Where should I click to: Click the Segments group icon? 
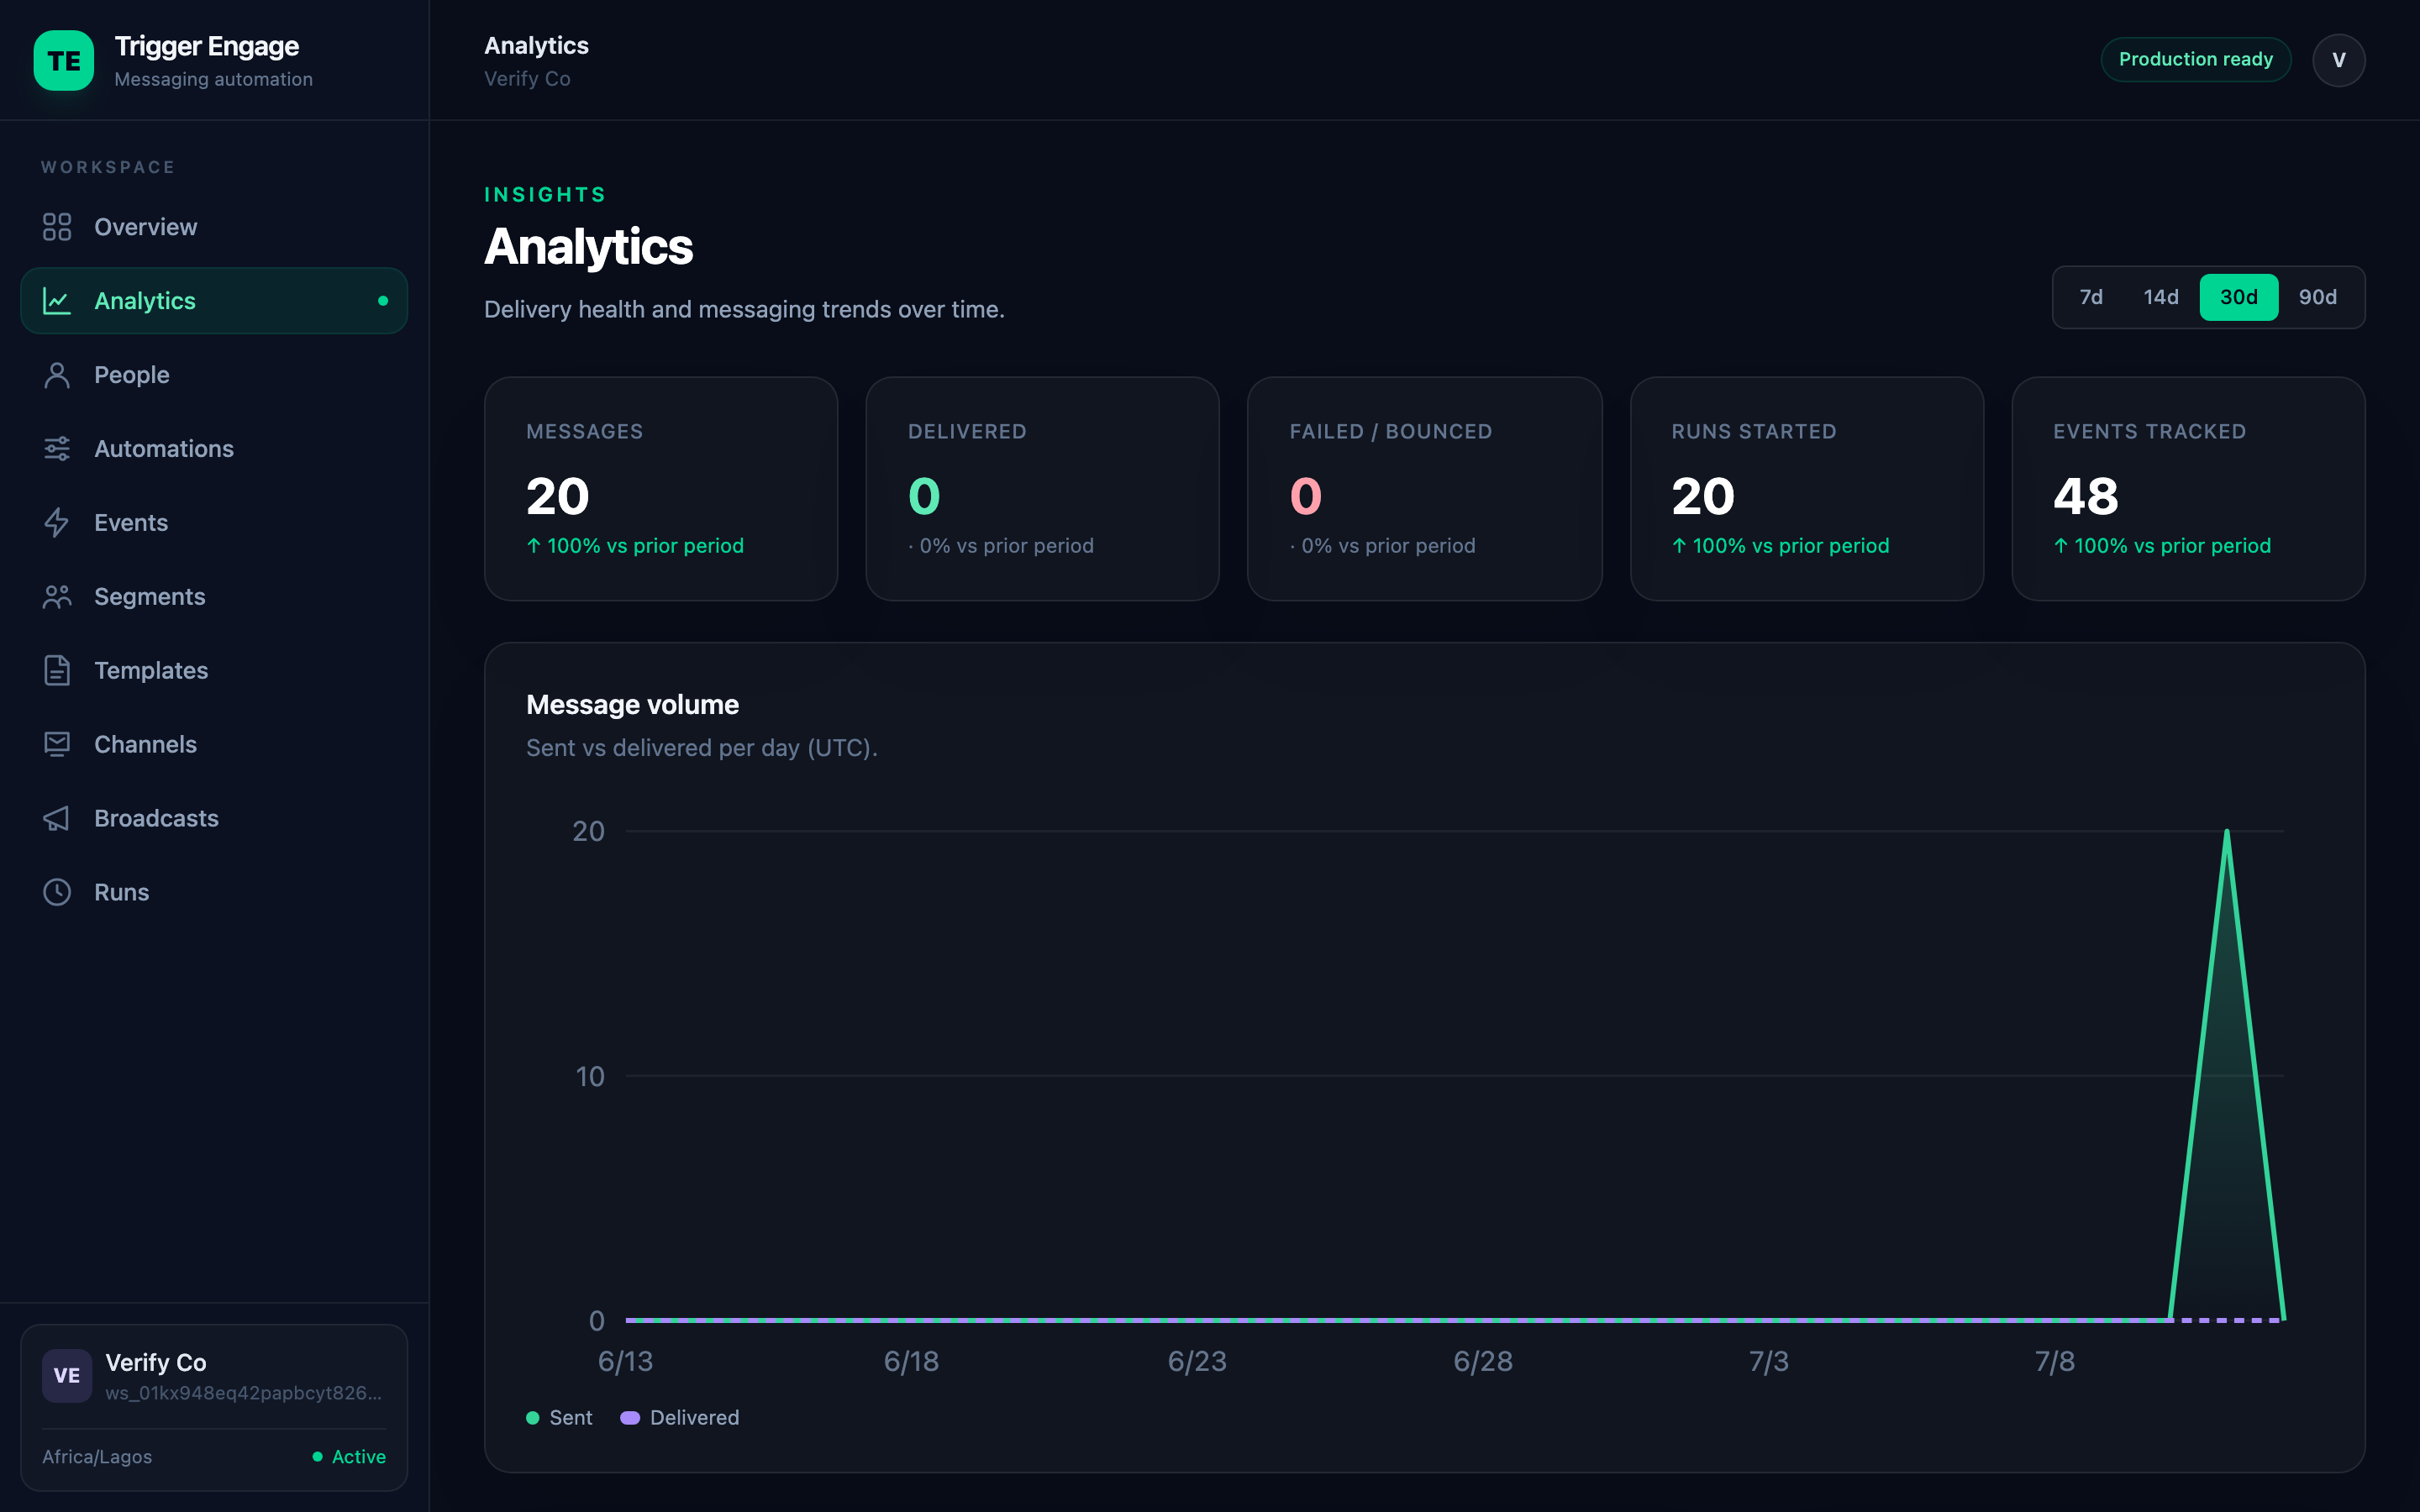57,597
